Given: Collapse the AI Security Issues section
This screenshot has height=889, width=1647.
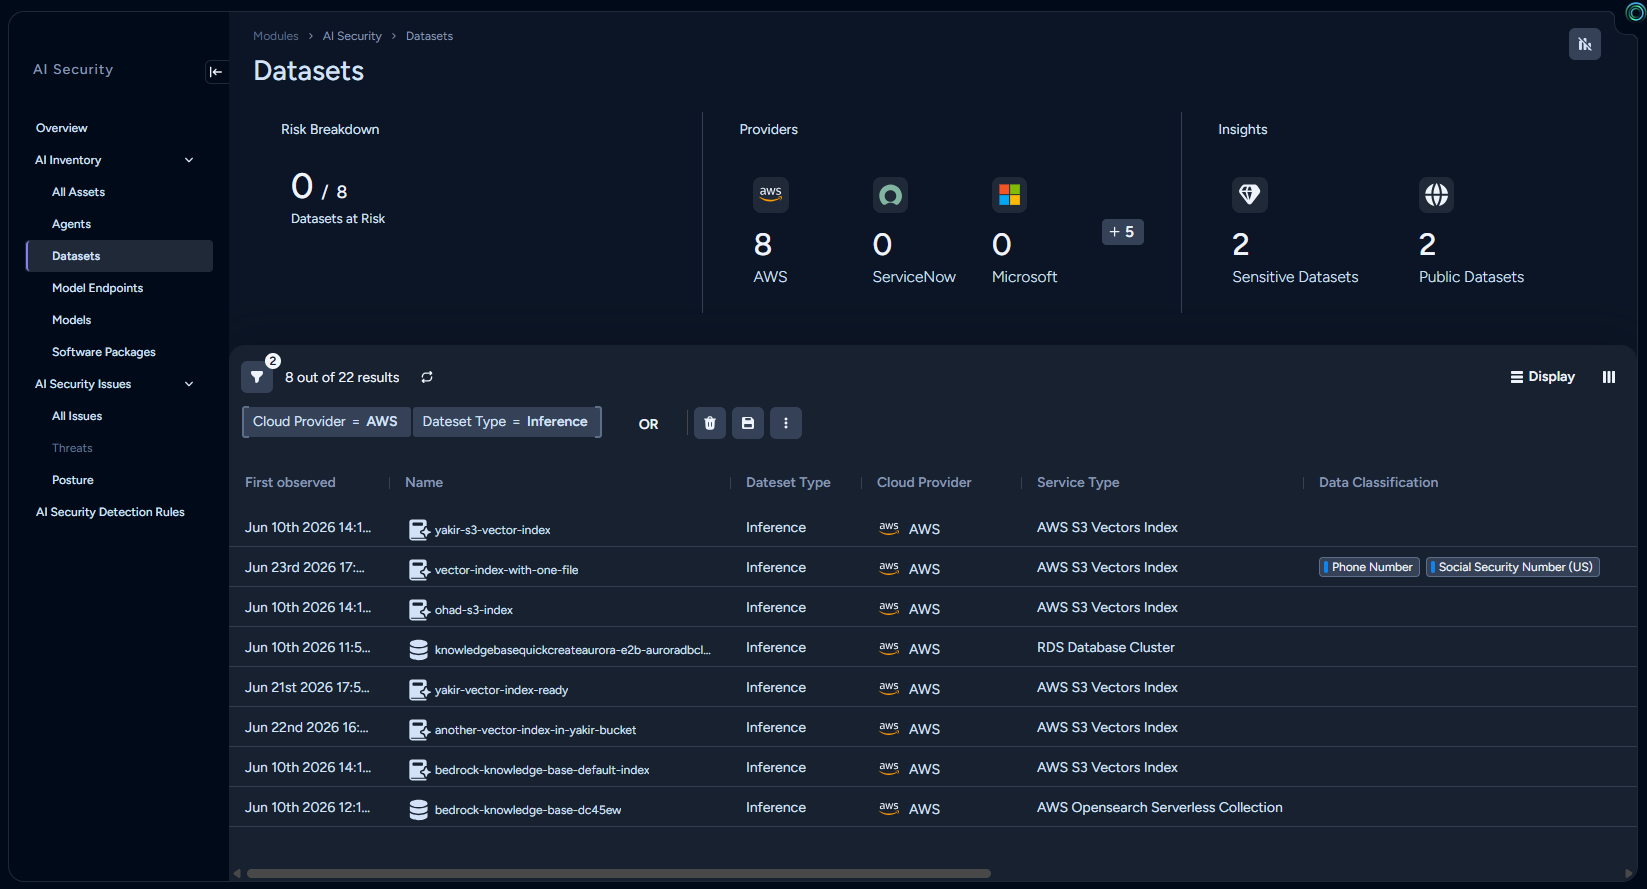Looking at the screenshot, I should tap(189, 384).
